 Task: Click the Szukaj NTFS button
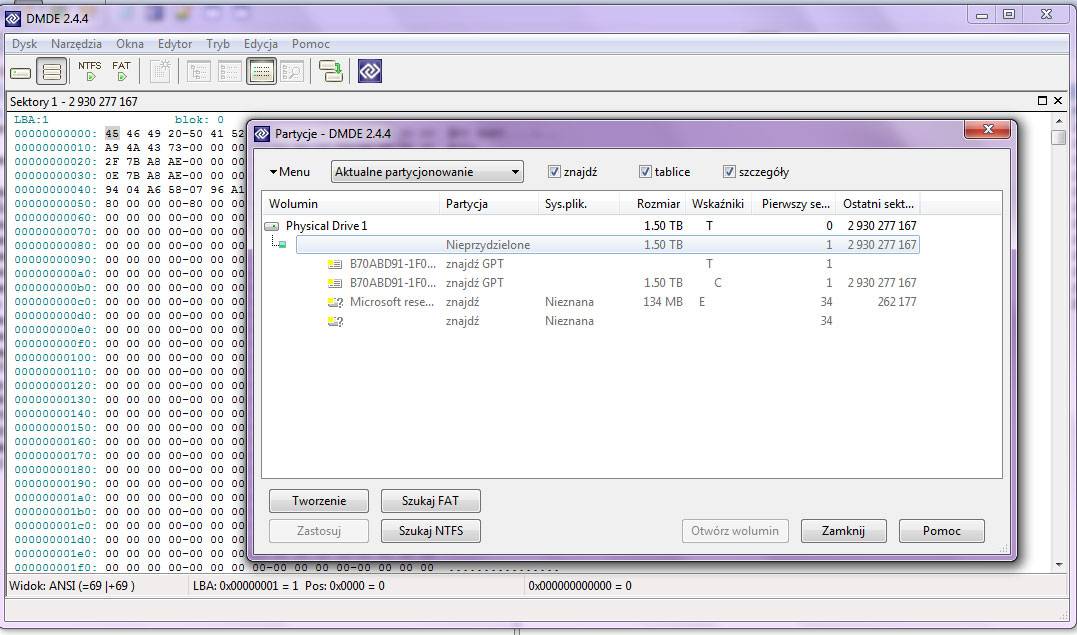431,531
